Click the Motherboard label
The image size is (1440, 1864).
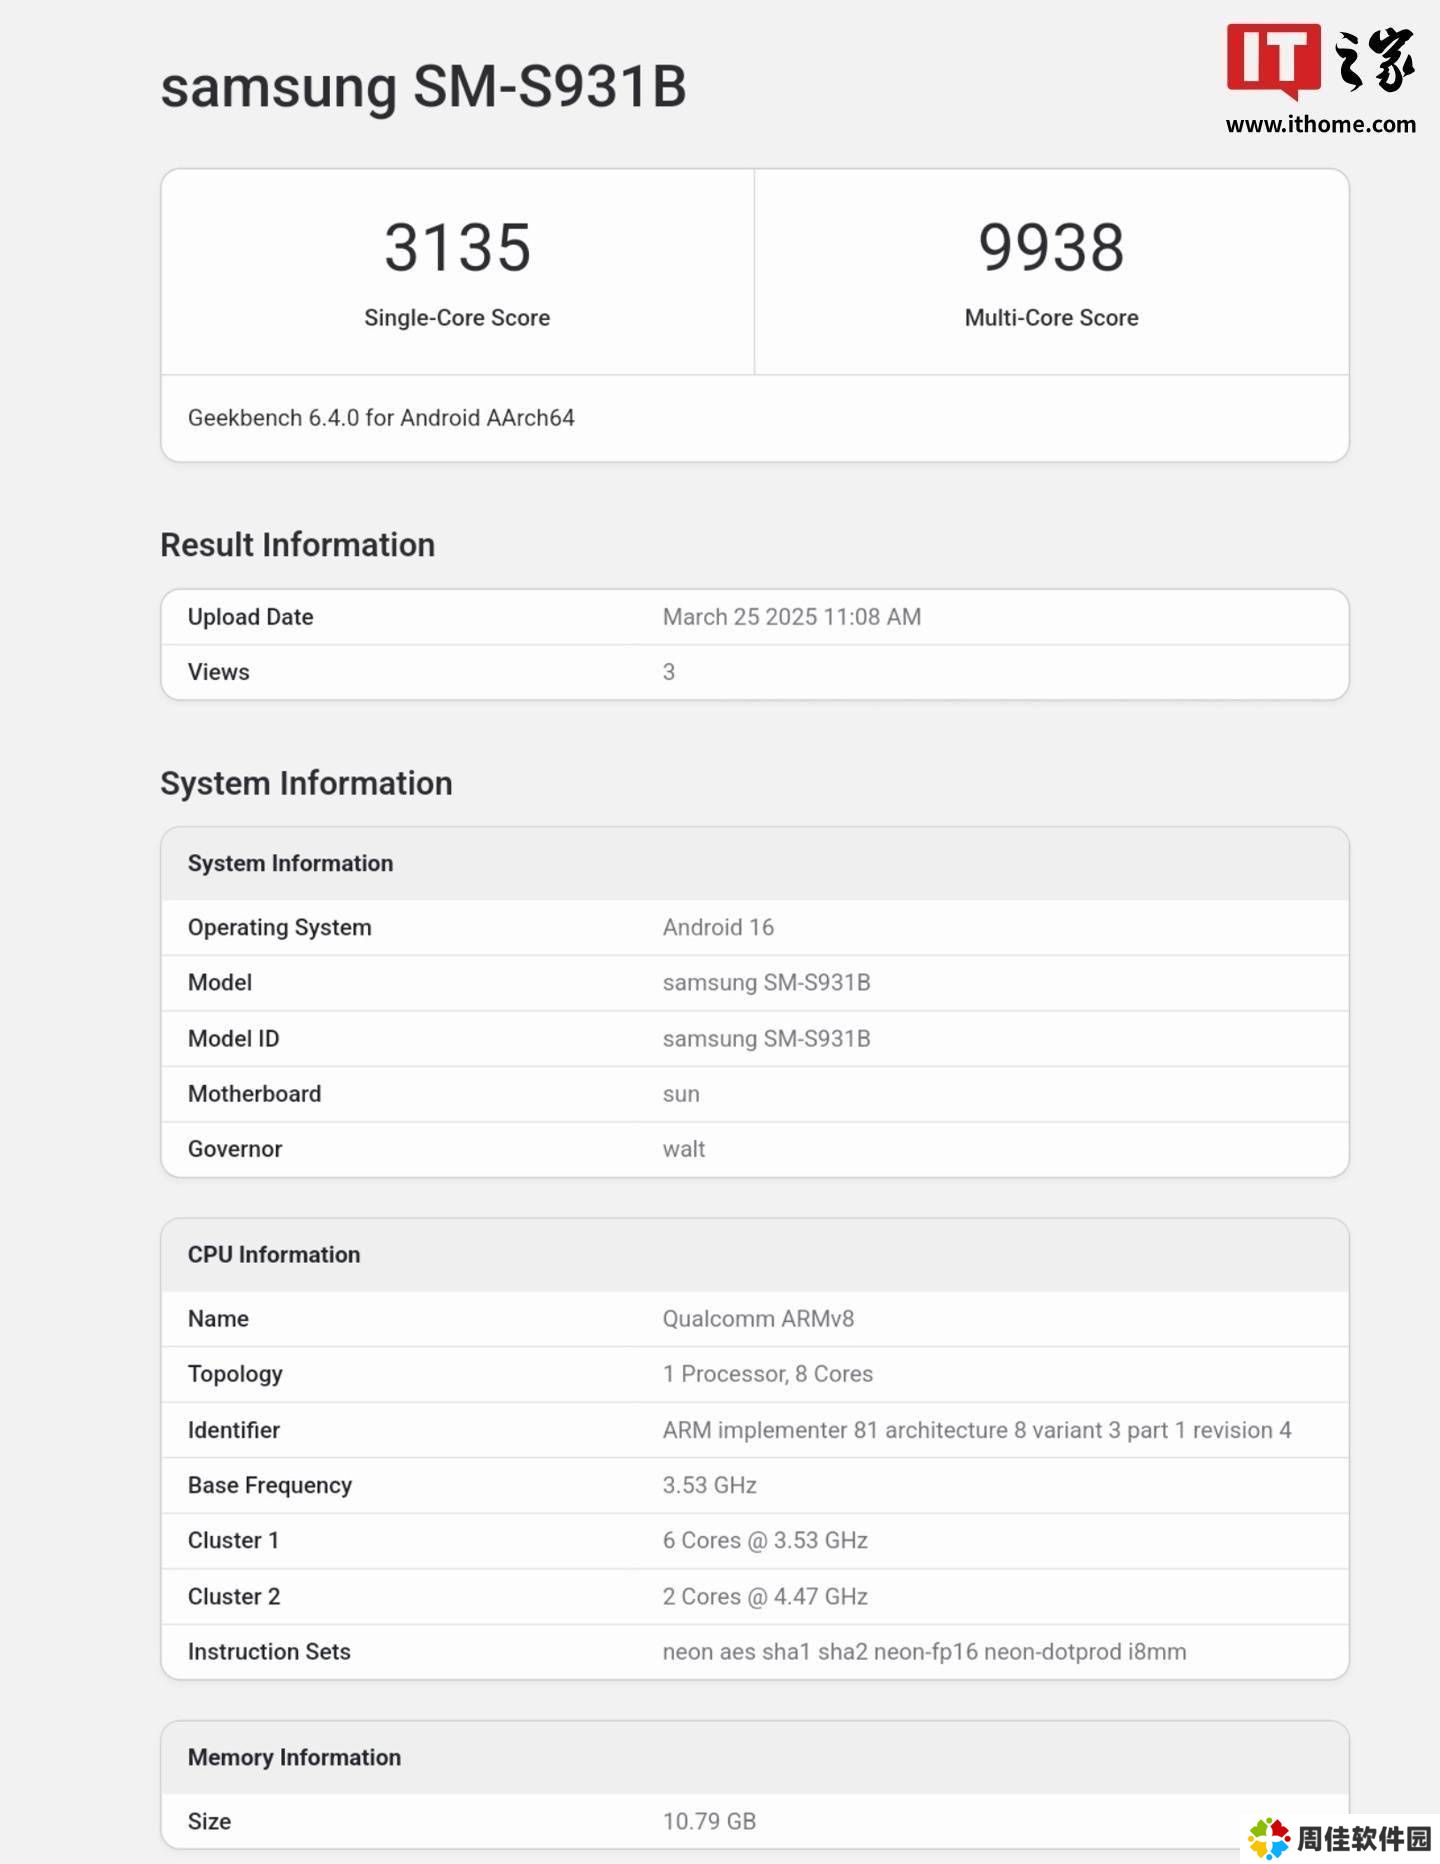point(255,1094)
